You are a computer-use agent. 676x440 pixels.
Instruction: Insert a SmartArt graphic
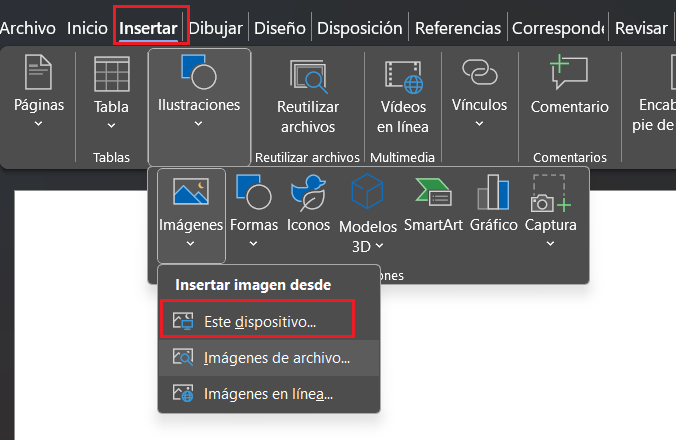coord(433,206)
